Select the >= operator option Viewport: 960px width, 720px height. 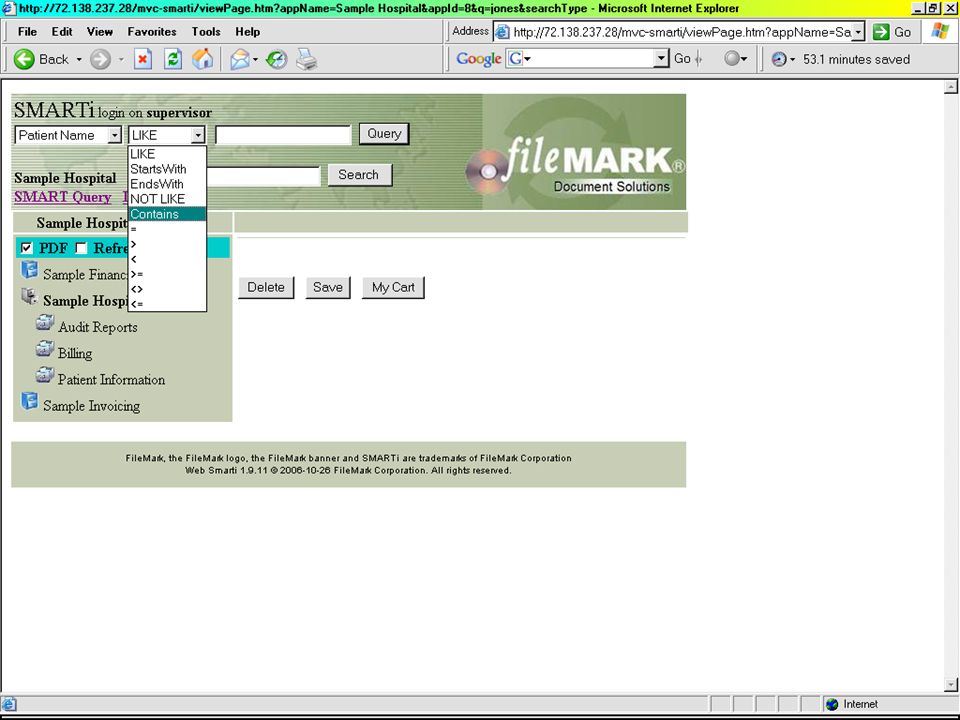click(167, 274)
